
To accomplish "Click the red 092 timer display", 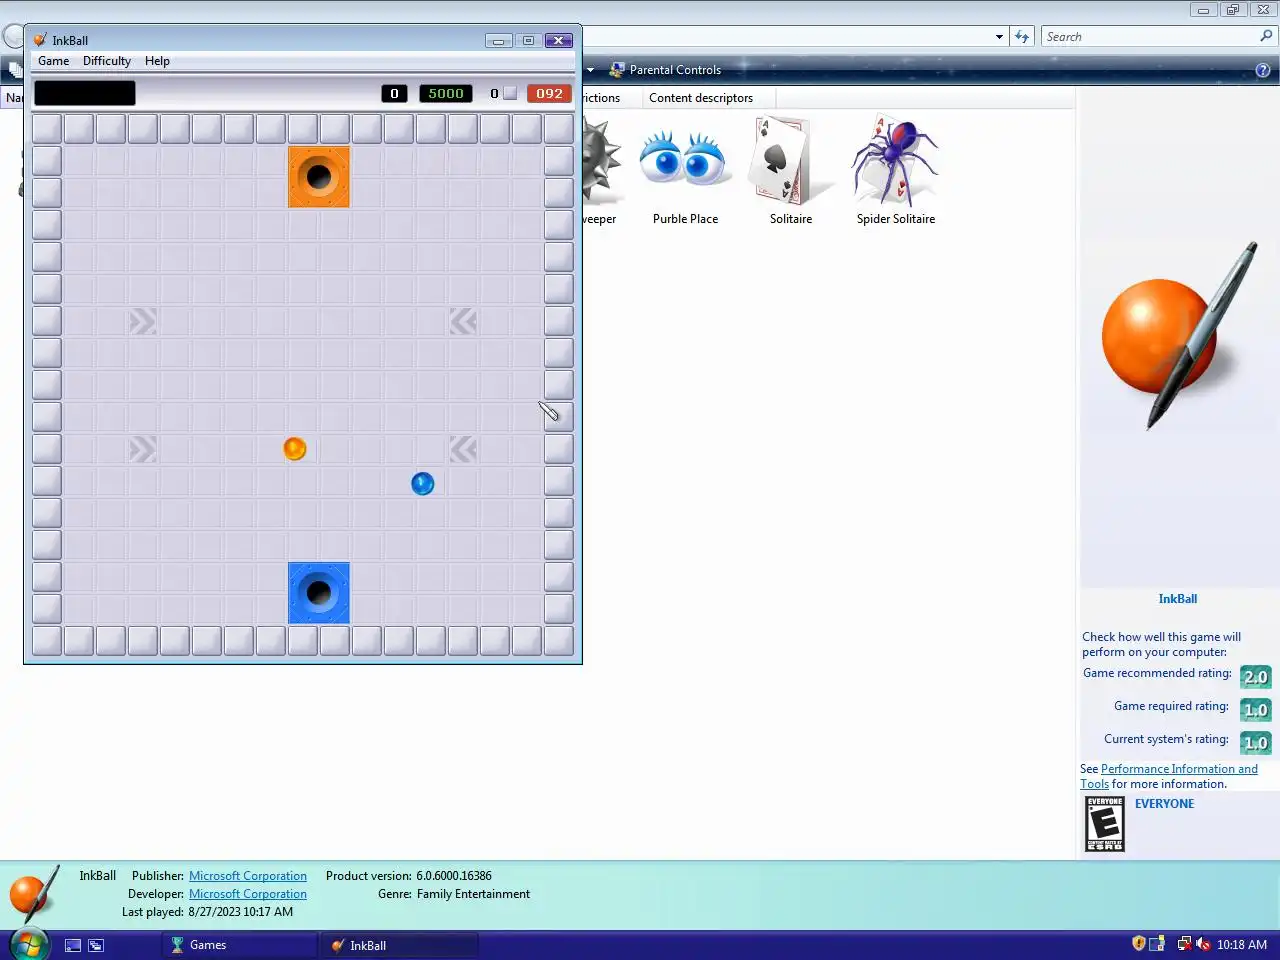I will 549,93.
